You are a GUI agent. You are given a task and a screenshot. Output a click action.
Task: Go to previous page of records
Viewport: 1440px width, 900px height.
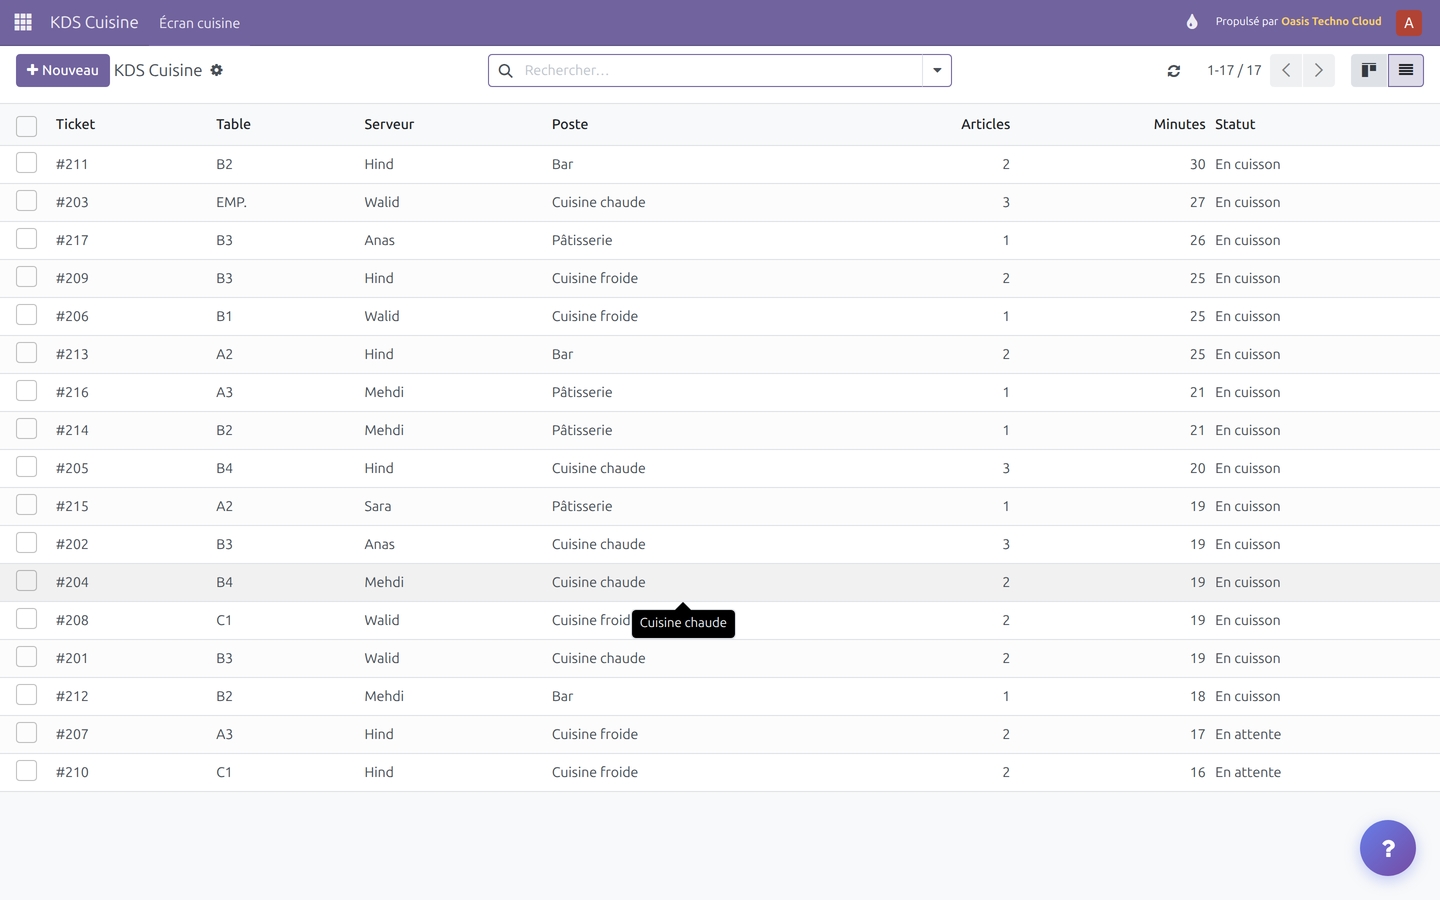tap(1286, 70)
